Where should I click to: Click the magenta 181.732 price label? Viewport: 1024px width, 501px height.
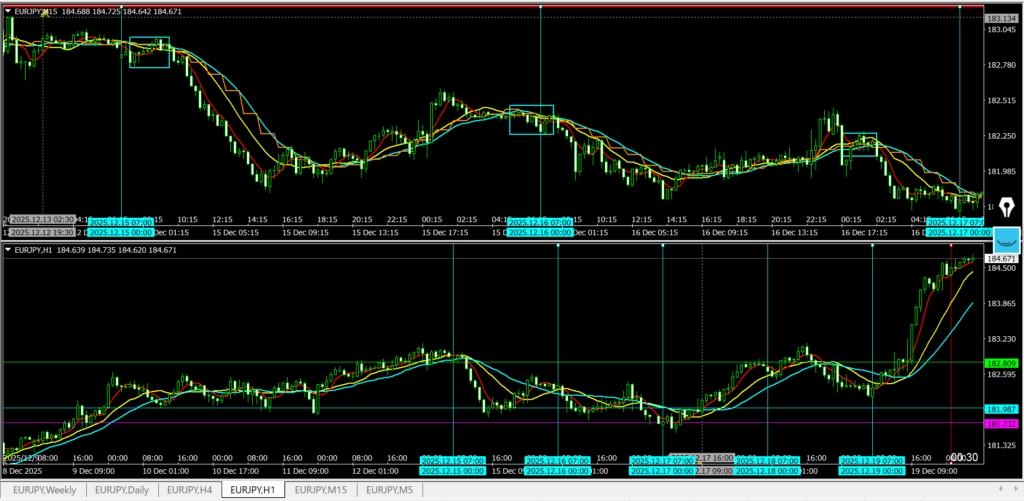click(x=1001, y=424)
